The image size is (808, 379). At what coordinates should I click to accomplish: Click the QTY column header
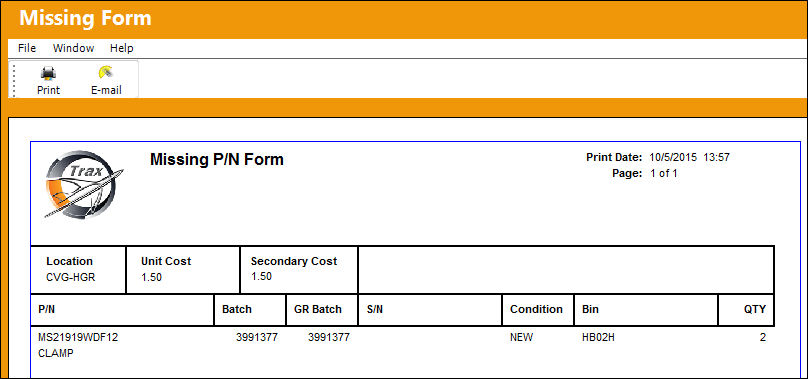click(x=755, y=309)
